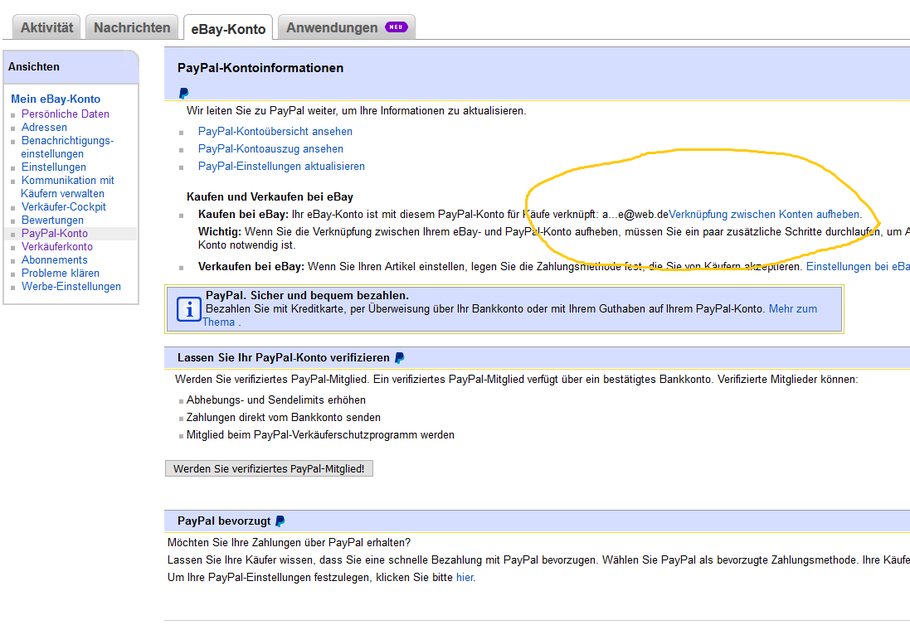Open Benachrichtigungseinstellungen link
This screenshot has width=910, height=625.
67,147
